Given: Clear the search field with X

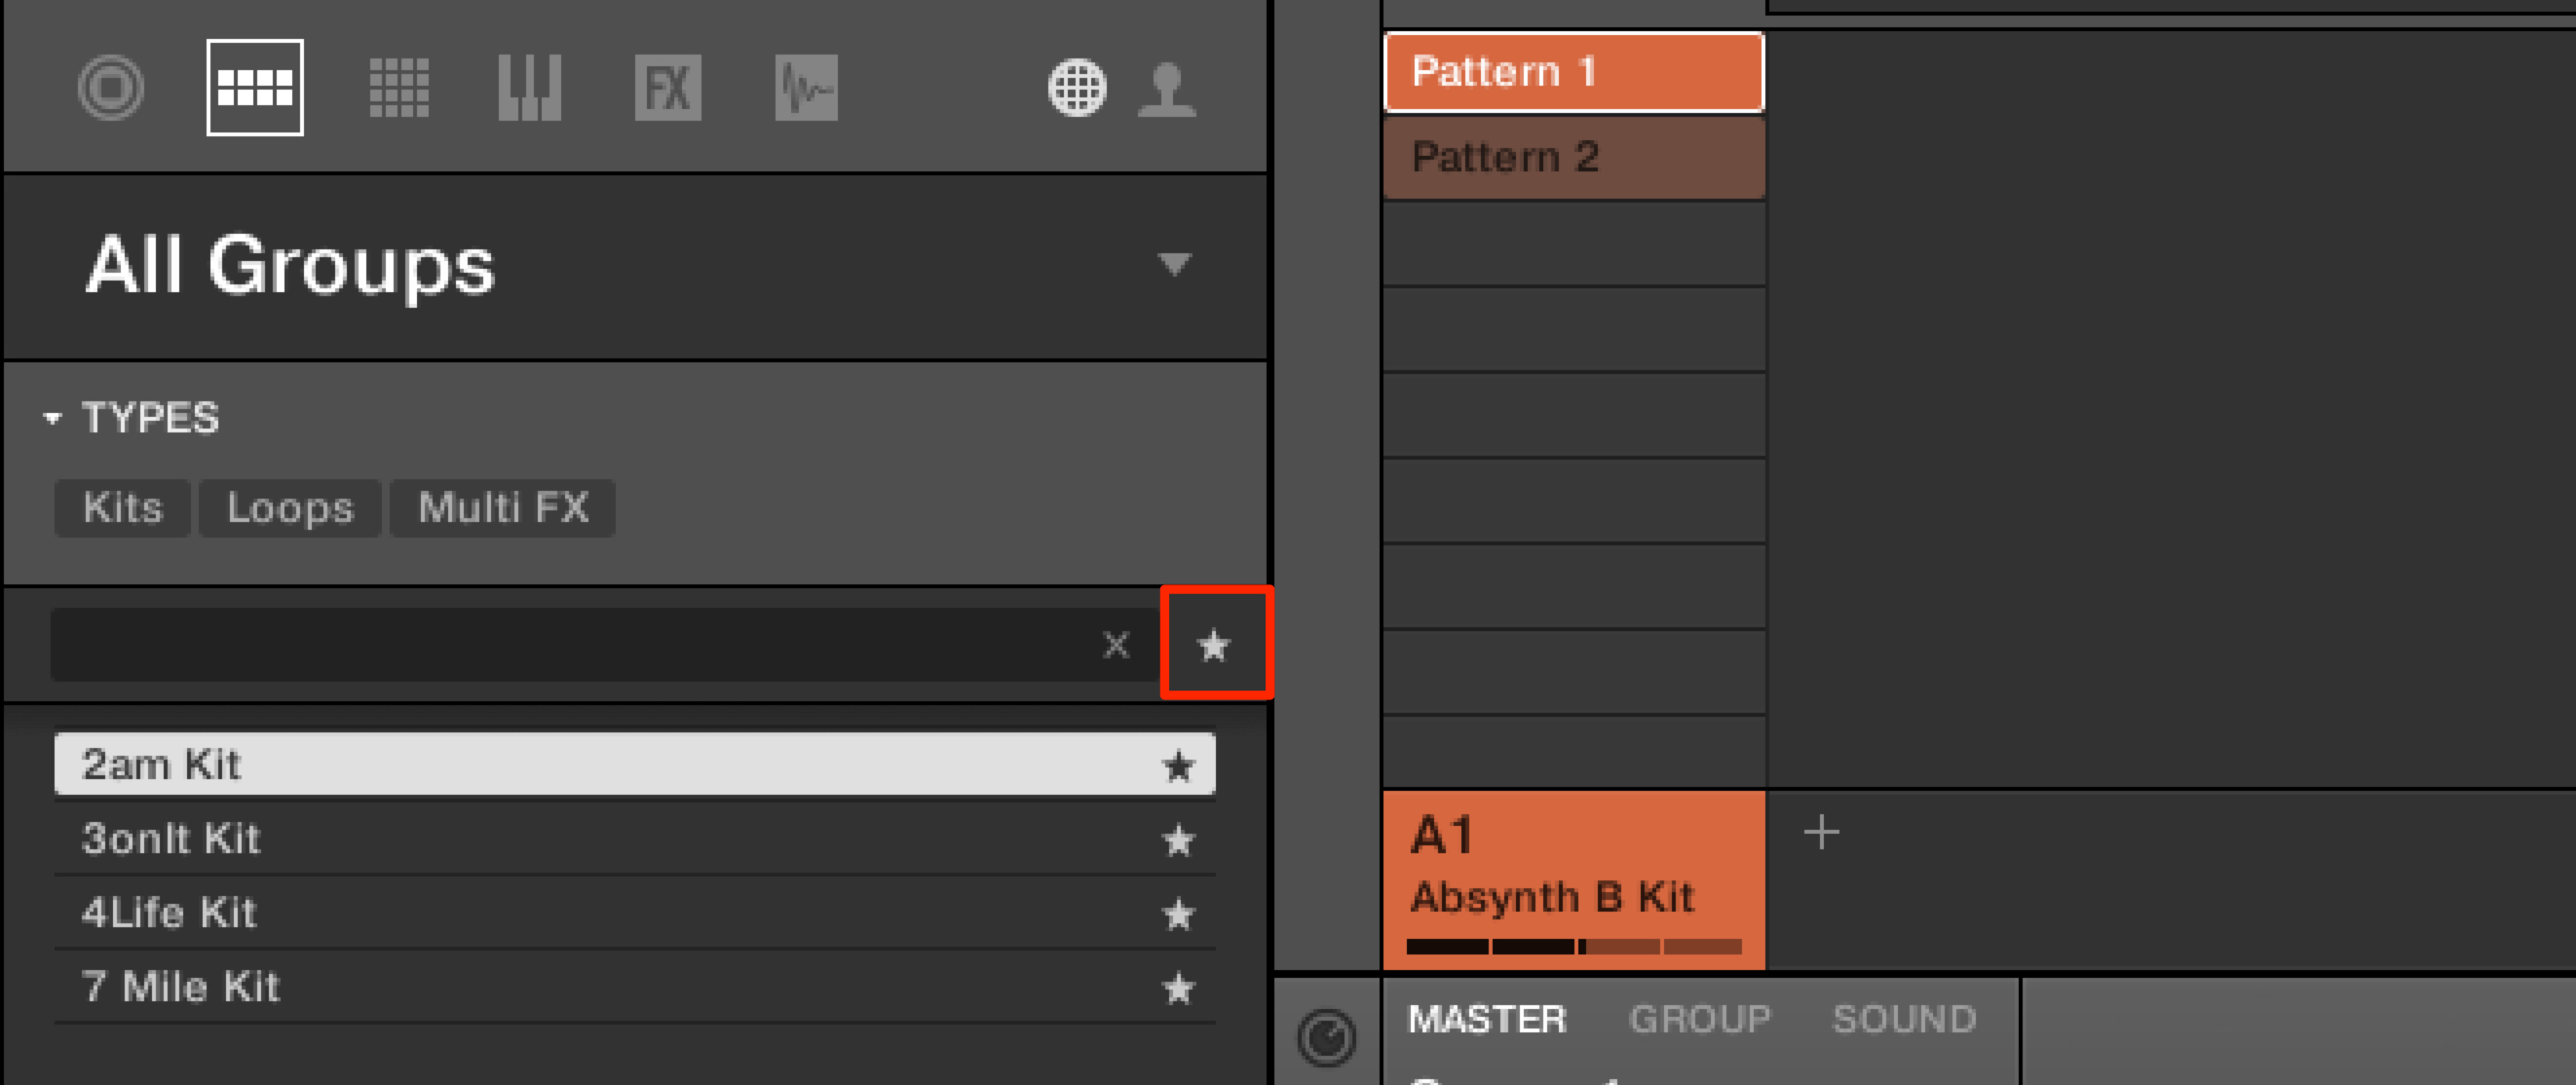Looking at the screenshot, I should point(1116,645).
